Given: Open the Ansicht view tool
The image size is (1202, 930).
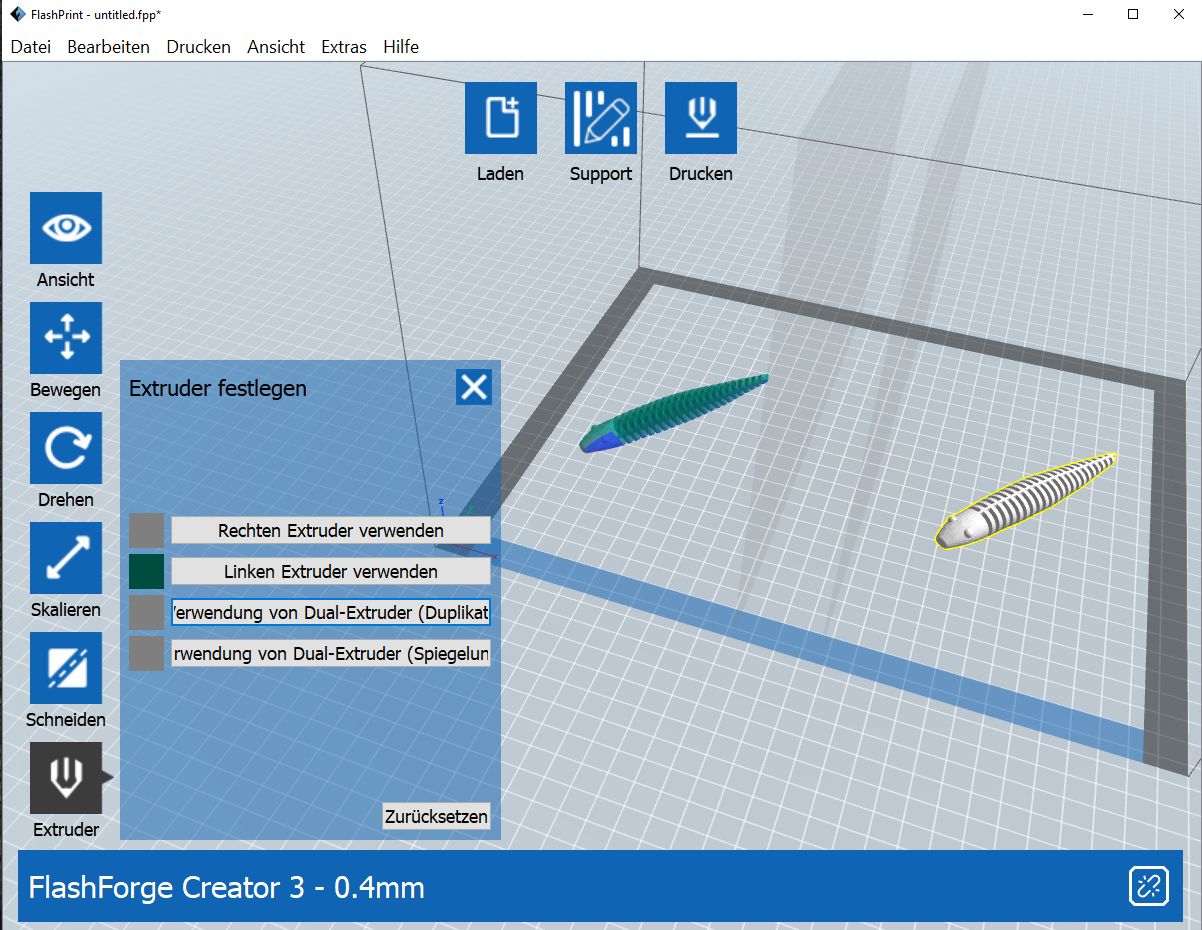Looking at the screenshot, I should click(66, 228).
